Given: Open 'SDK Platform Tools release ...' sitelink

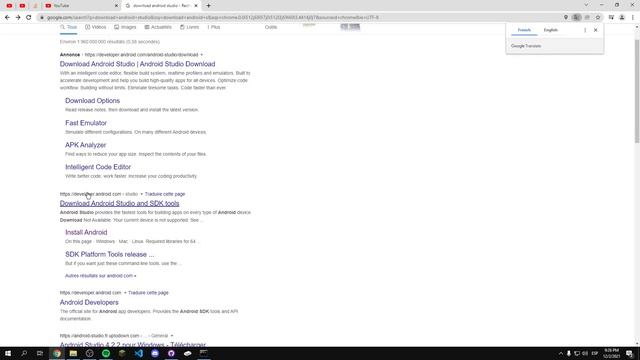Looking at the screenshot, I should (109, 254).
